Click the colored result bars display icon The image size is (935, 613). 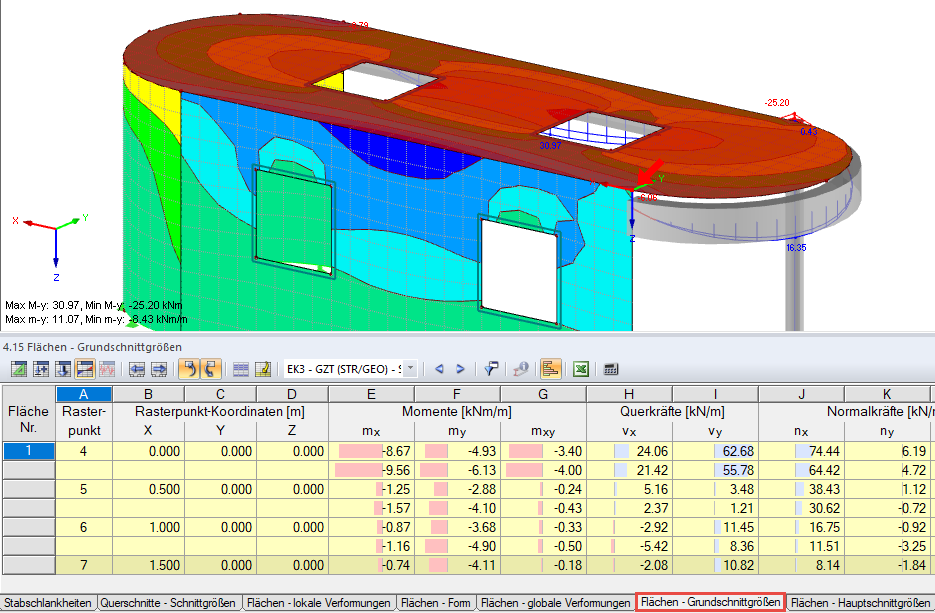pyautogui.click(x=553, y=368)
